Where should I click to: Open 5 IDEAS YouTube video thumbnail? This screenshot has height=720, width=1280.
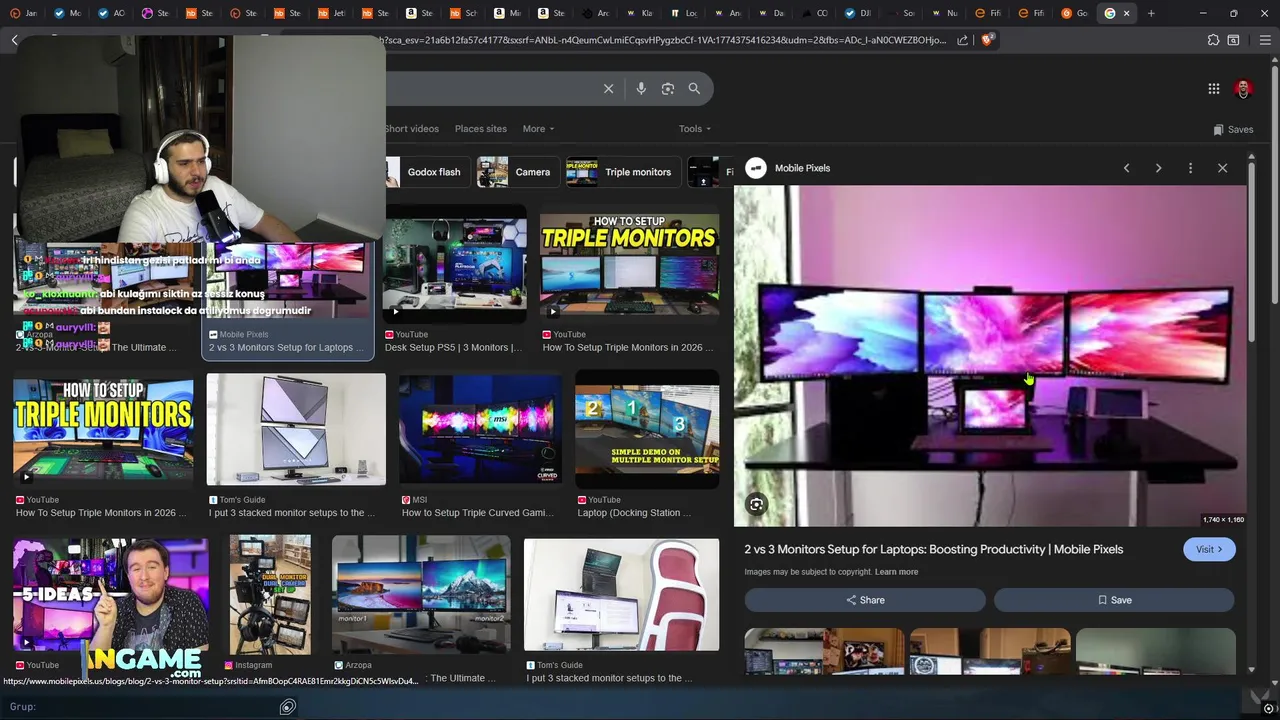(x=110, y=595)
